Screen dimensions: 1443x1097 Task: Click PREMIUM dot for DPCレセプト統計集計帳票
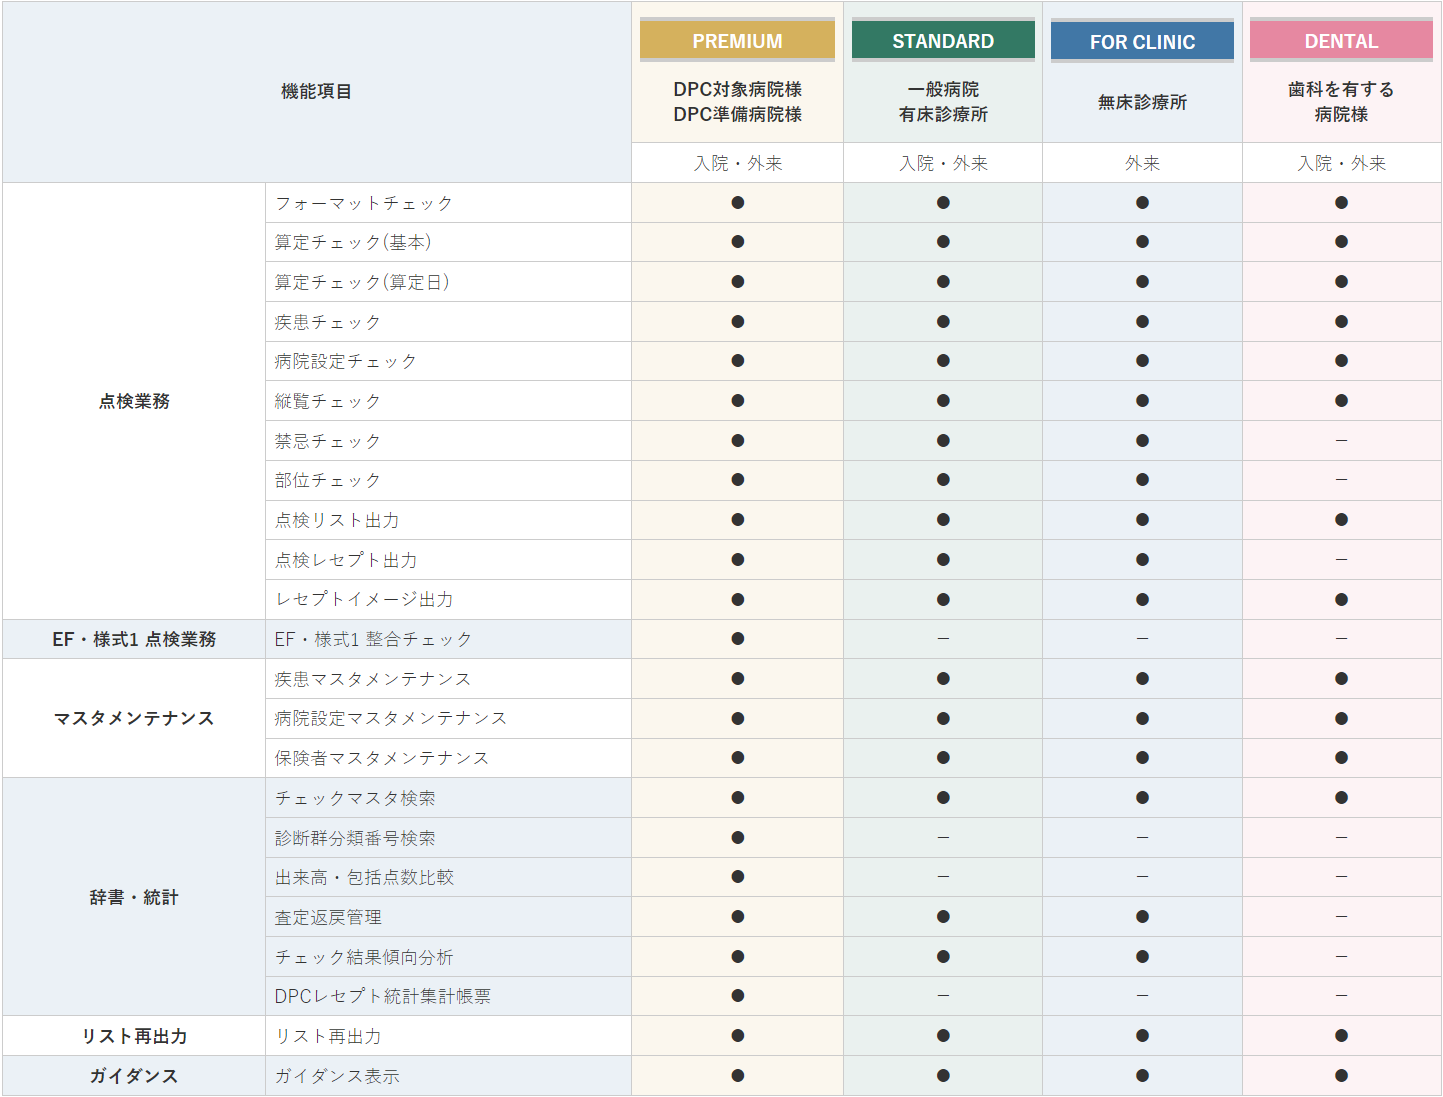tap(738, 996)
